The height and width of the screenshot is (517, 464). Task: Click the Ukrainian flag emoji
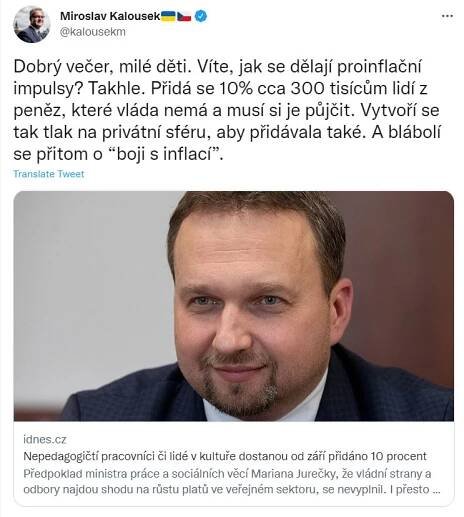(168, 16)
